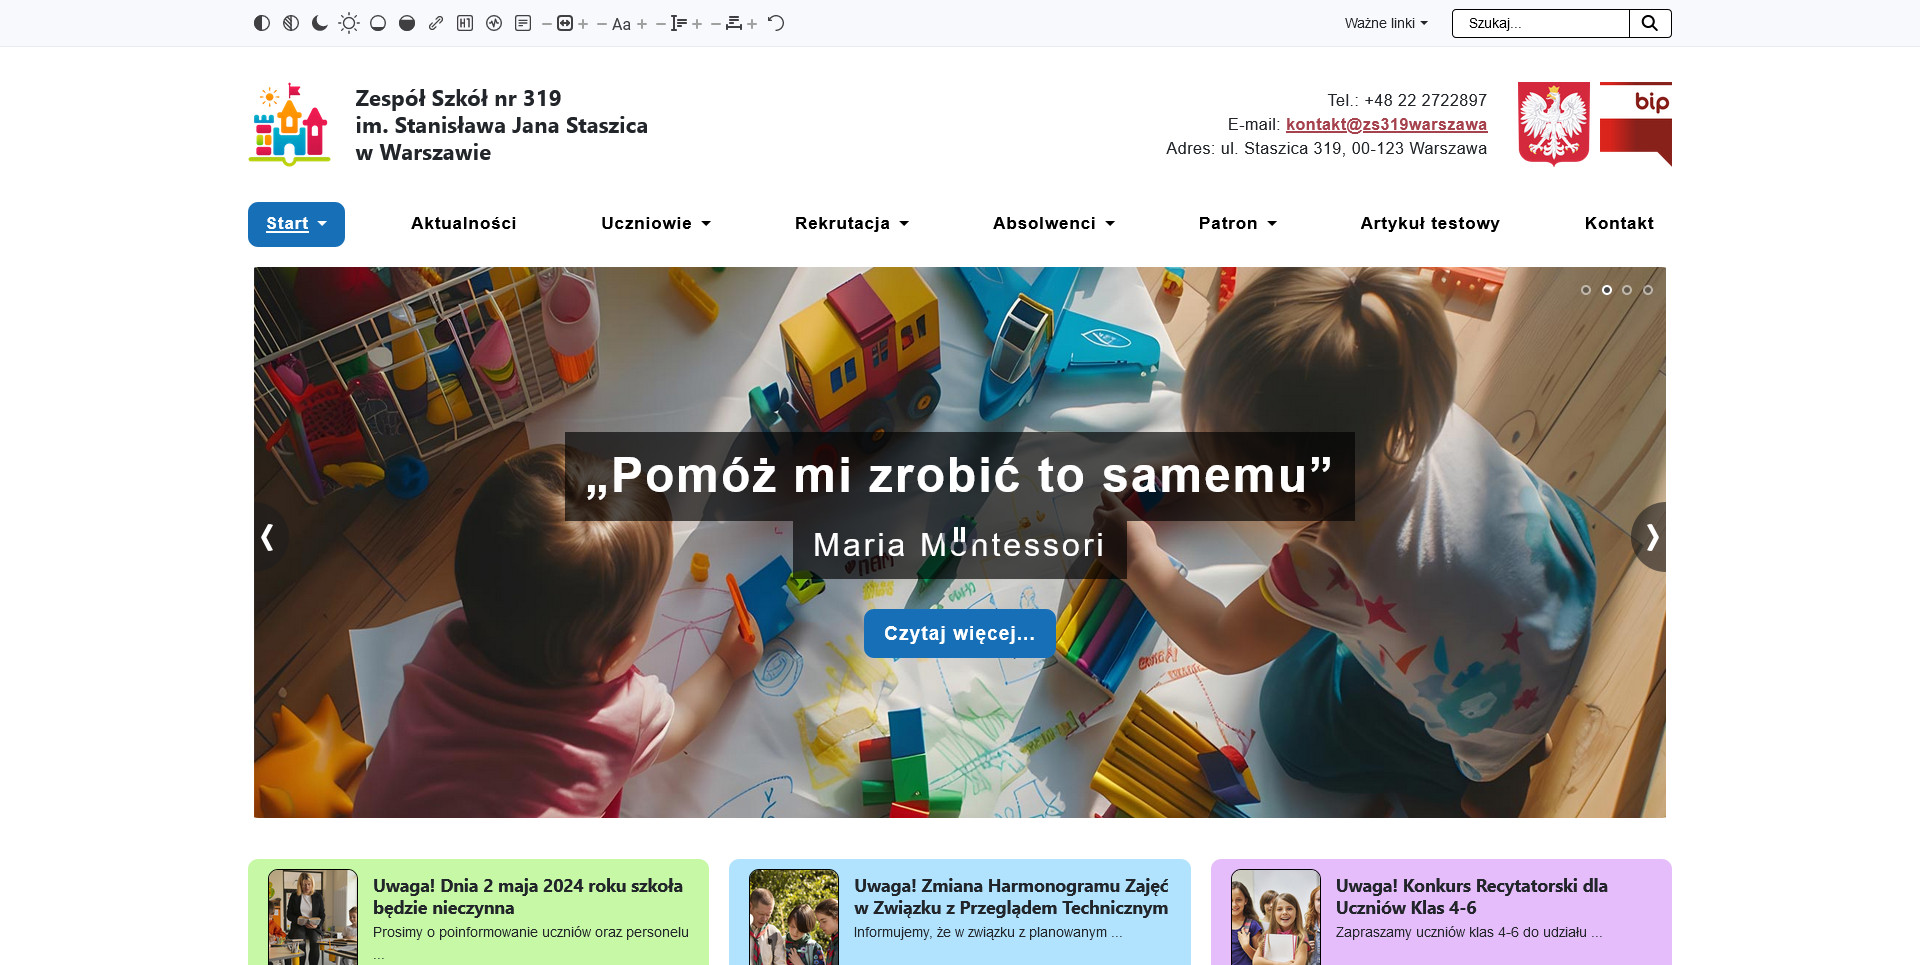Select the first slider dot indicator
The width and height of the screenshot is (1920, 965).
(1586, 290)
